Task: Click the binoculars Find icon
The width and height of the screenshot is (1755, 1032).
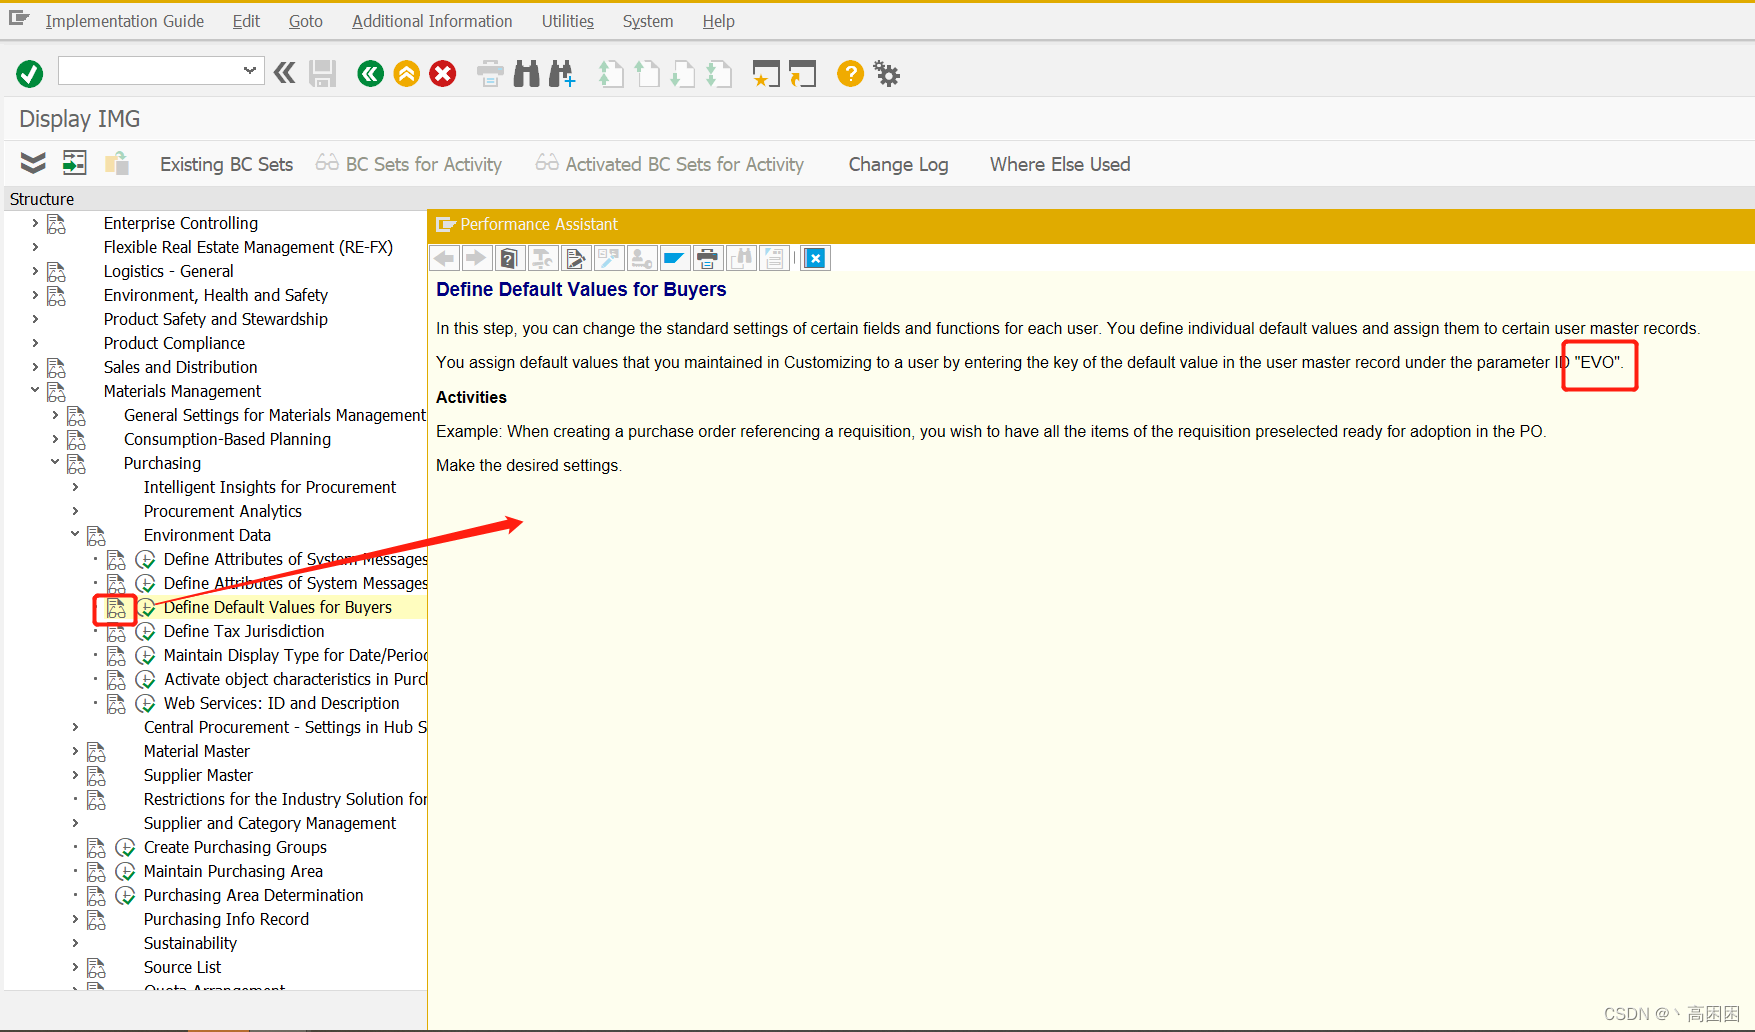Action: tap(527, 73)
